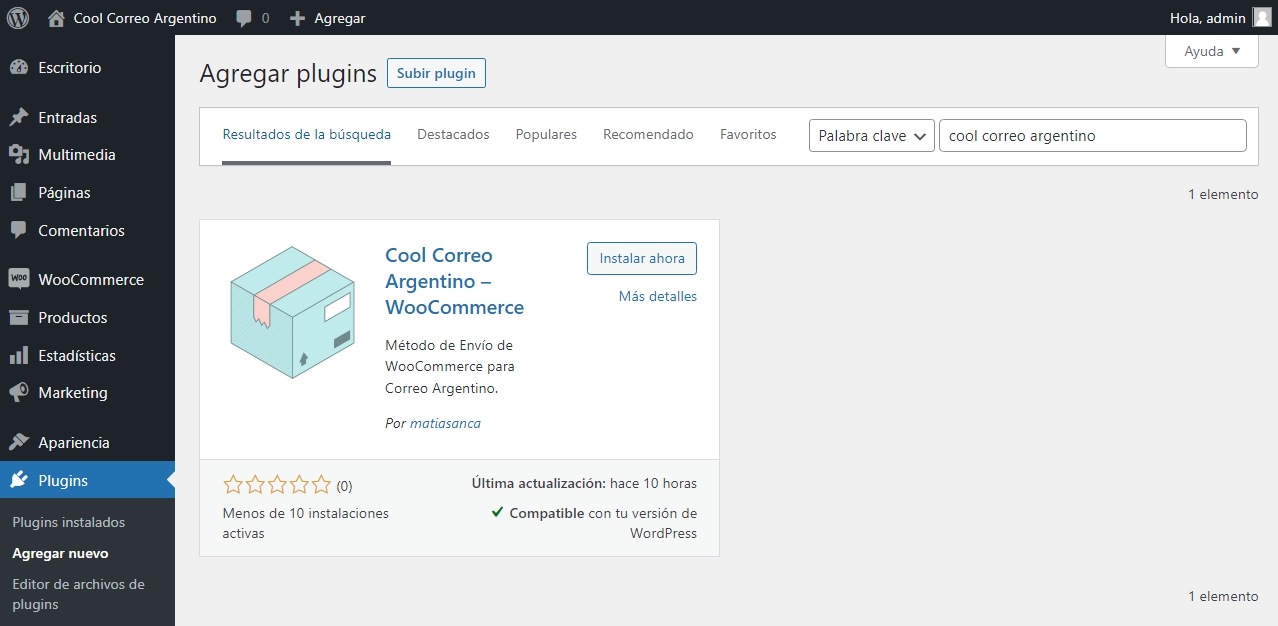This screenshot has width=1278, height=626.
Task: Click the plugin box thumbnail image
Action: [292, 312]
